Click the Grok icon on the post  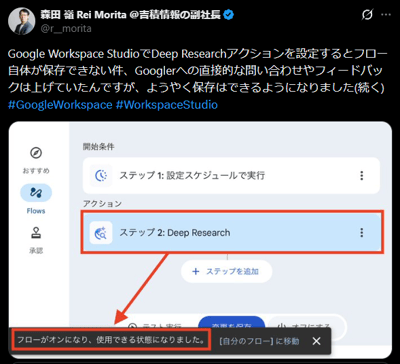[x=367, y=15]
